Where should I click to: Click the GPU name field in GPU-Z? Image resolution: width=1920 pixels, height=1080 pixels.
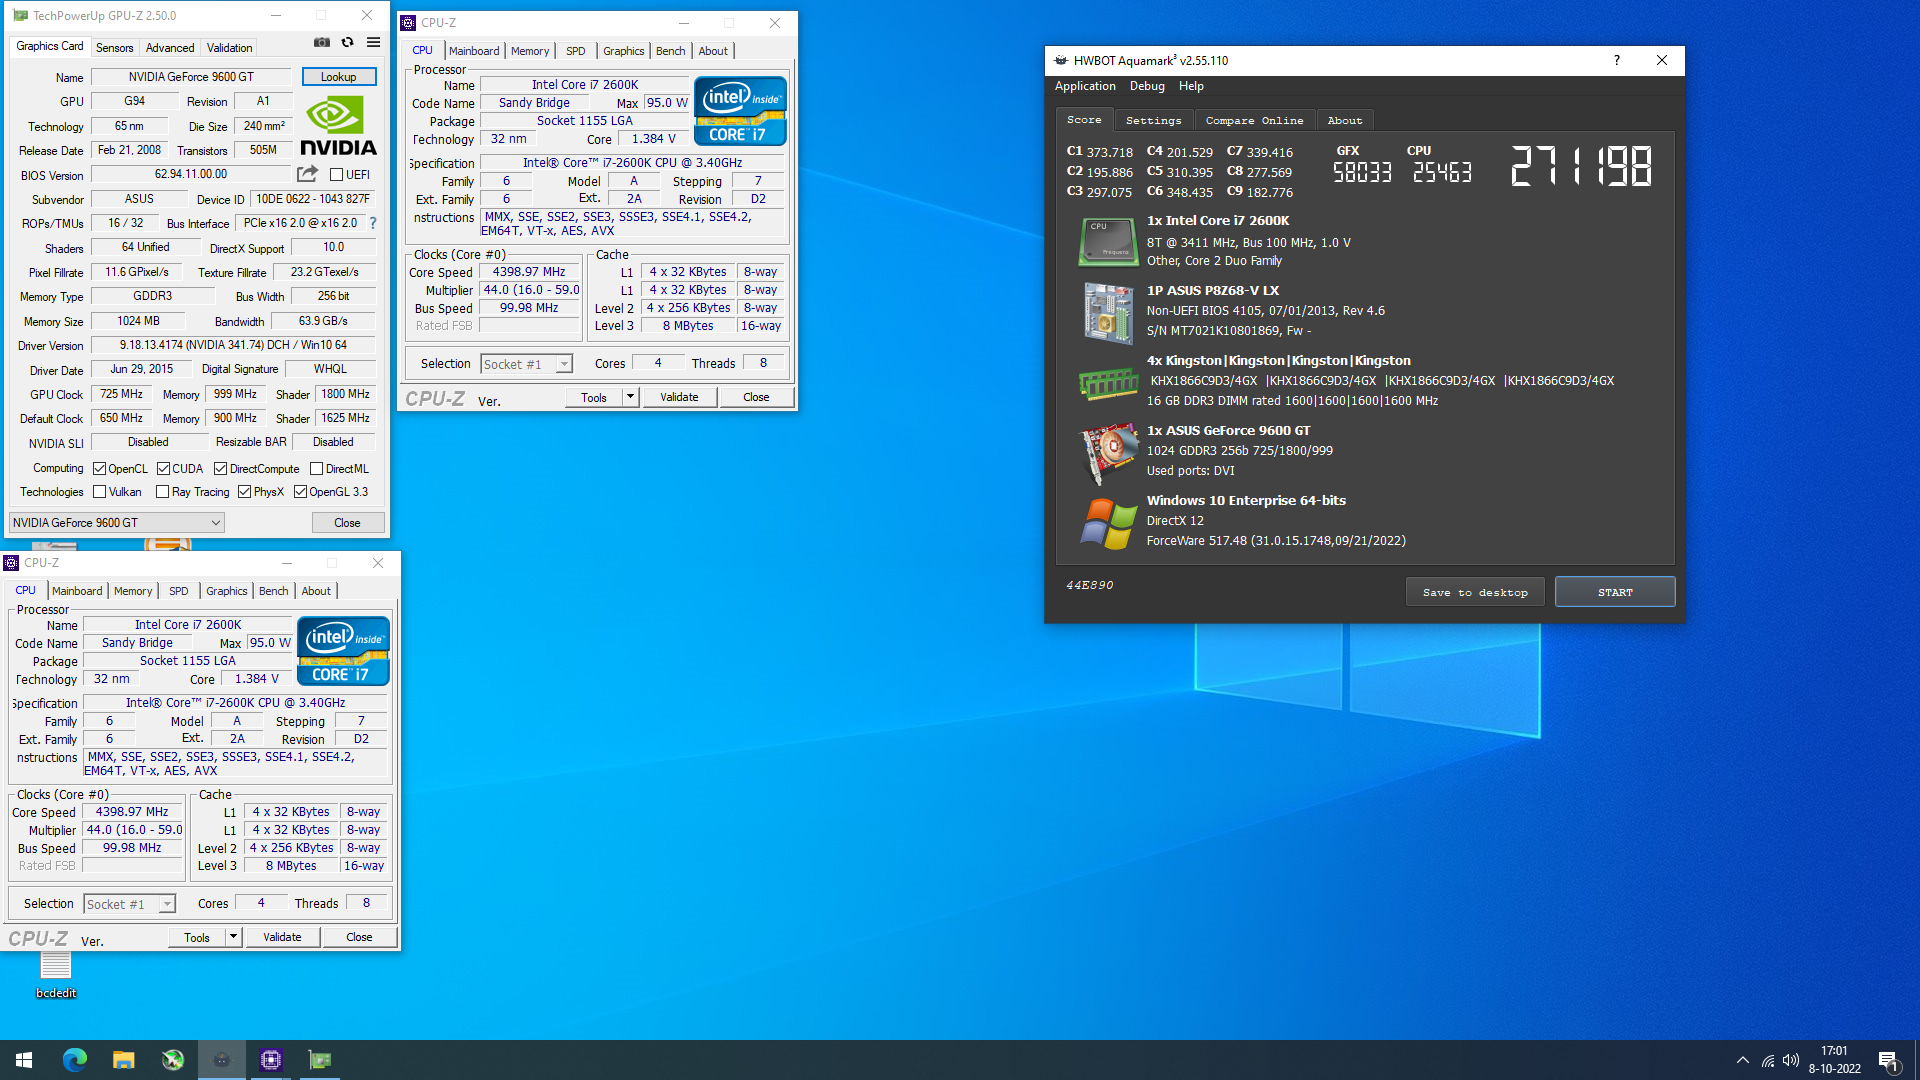point(190,77)
